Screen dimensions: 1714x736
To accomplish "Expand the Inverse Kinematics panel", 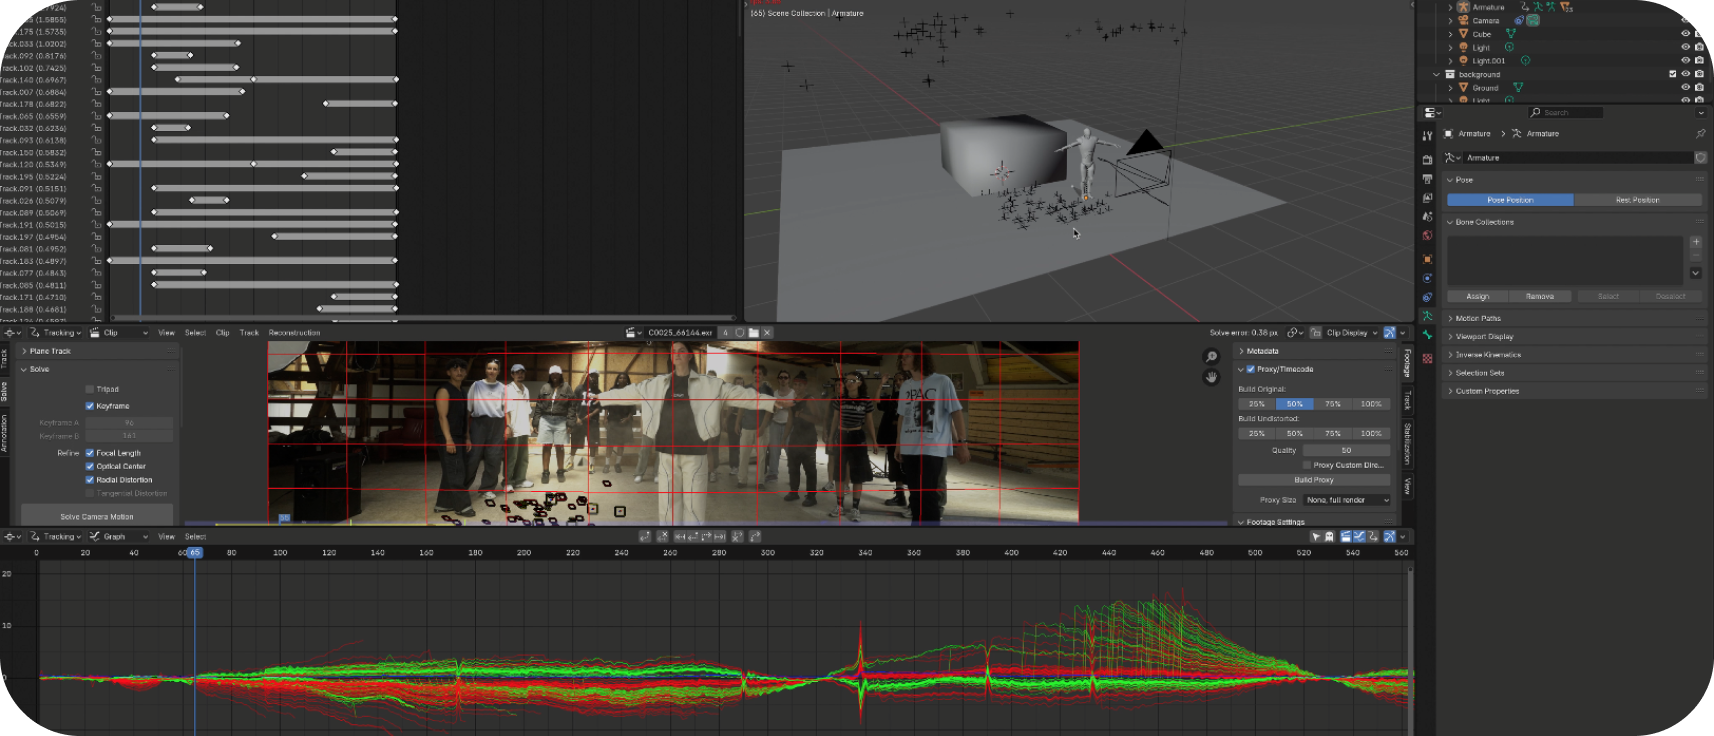I will tap(1574, 354).
